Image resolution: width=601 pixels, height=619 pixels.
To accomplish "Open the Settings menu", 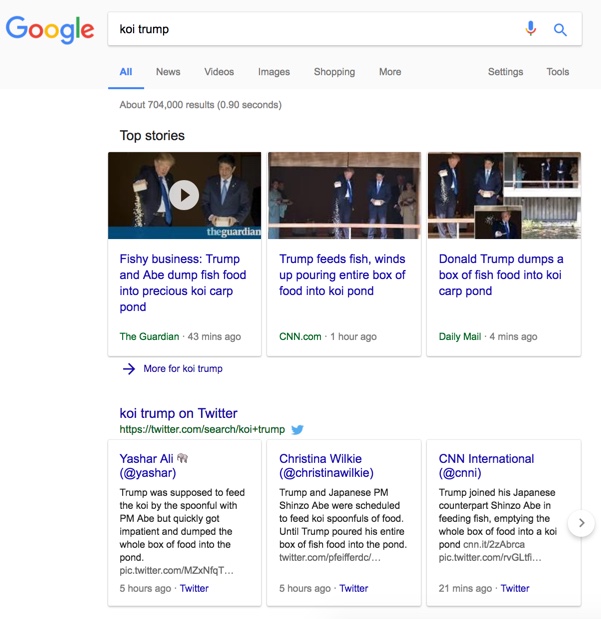I will click(x=505, y=72).
